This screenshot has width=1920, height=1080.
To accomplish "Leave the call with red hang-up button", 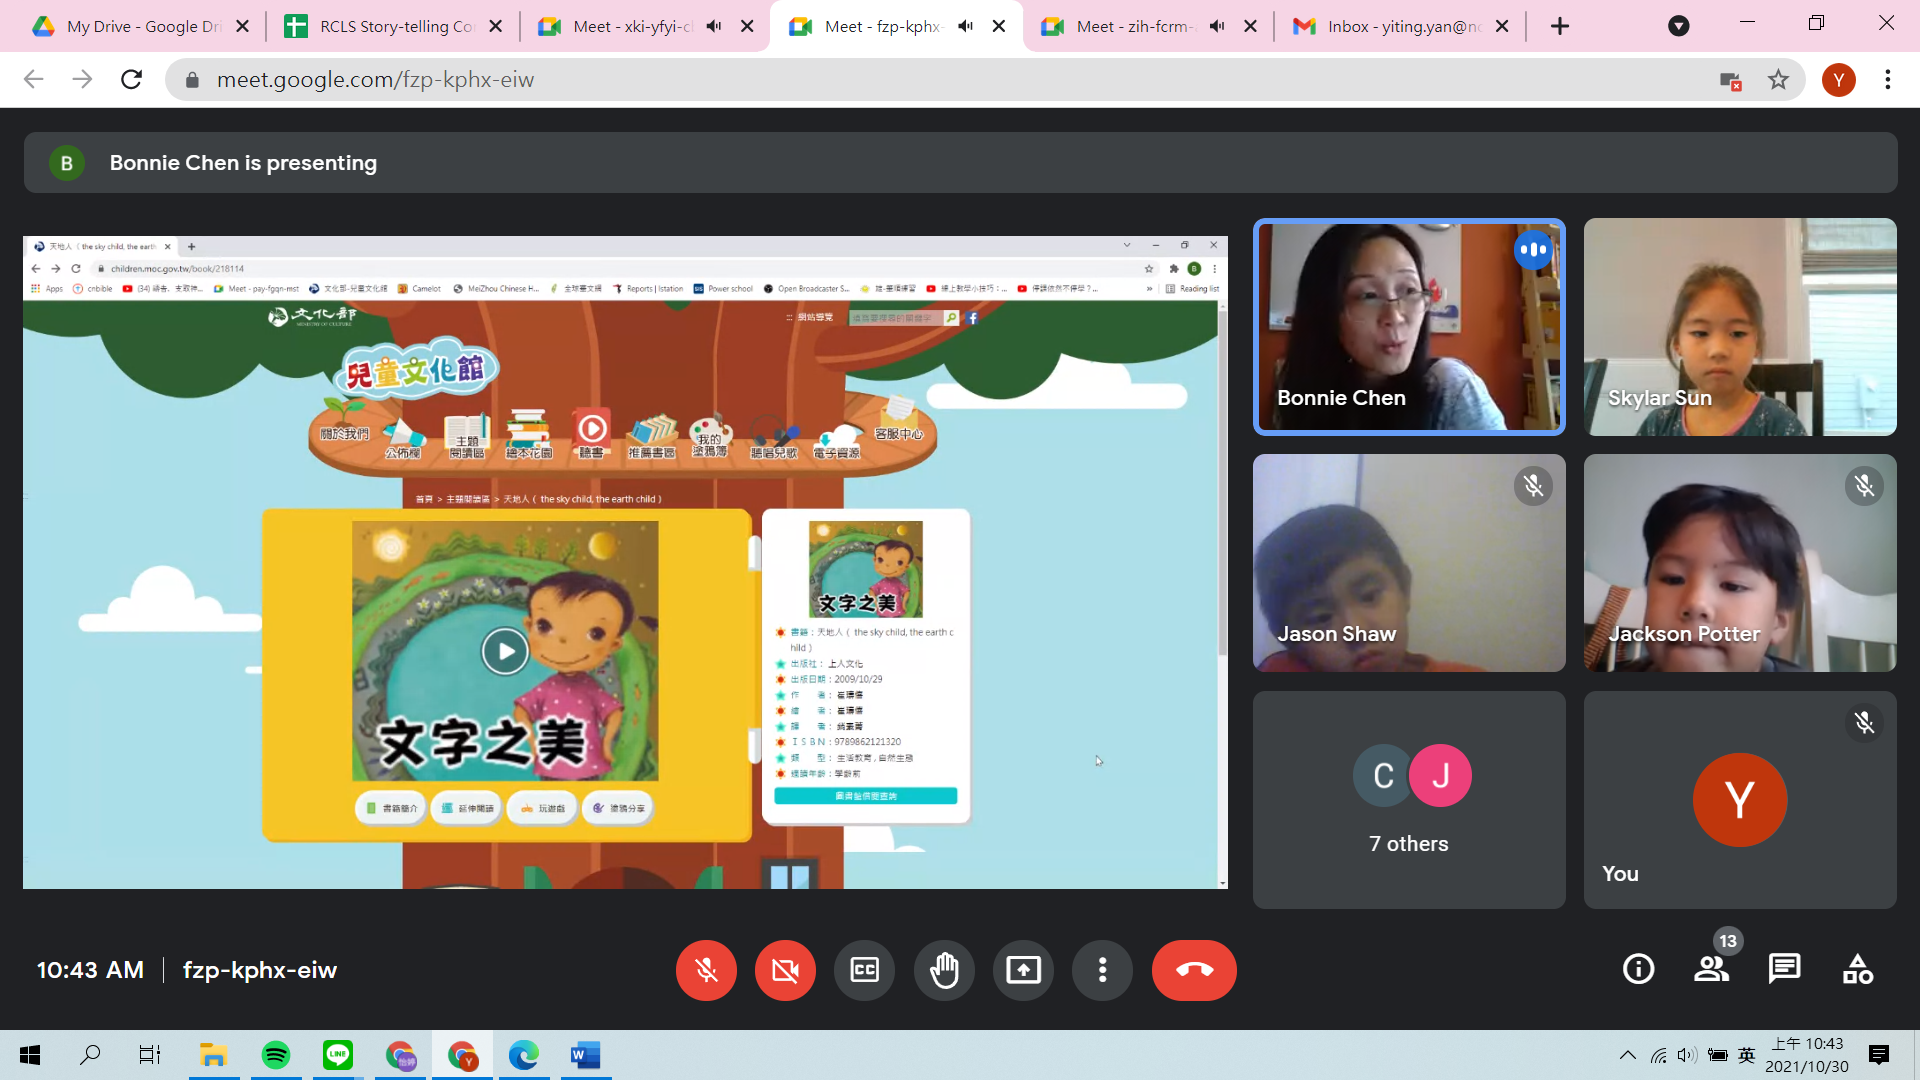I will [1194, 970].
